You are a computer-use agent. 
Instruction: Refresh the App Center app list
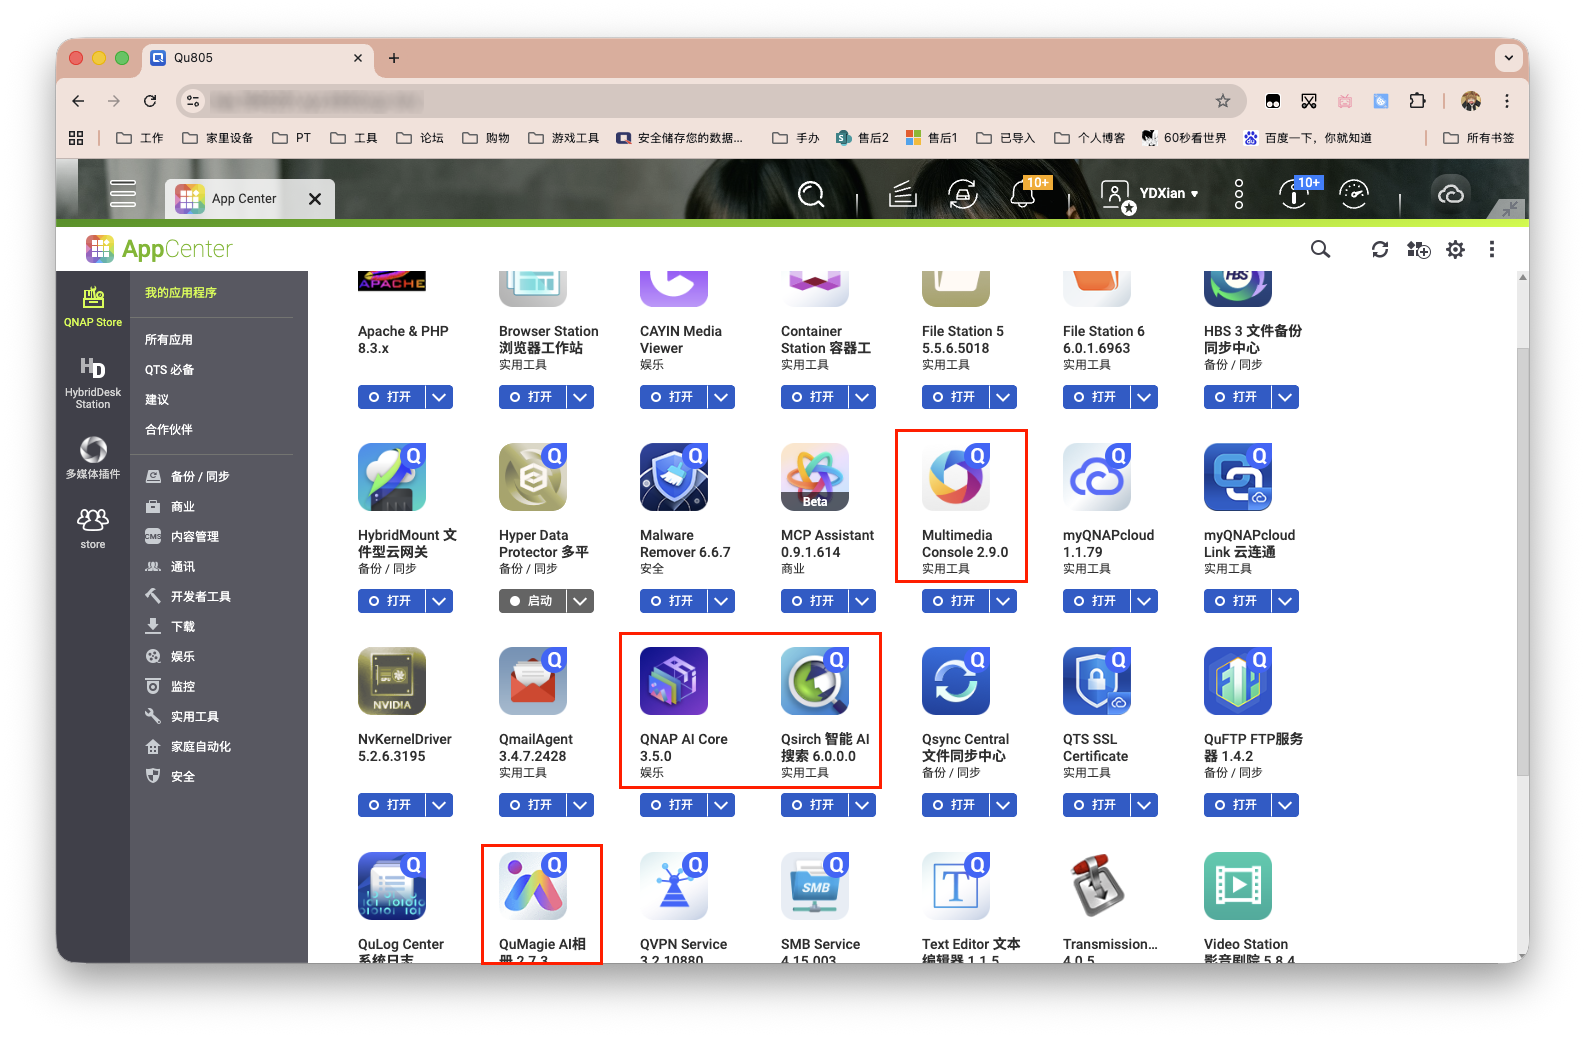pyautogui.click(x=1380, y=249)
